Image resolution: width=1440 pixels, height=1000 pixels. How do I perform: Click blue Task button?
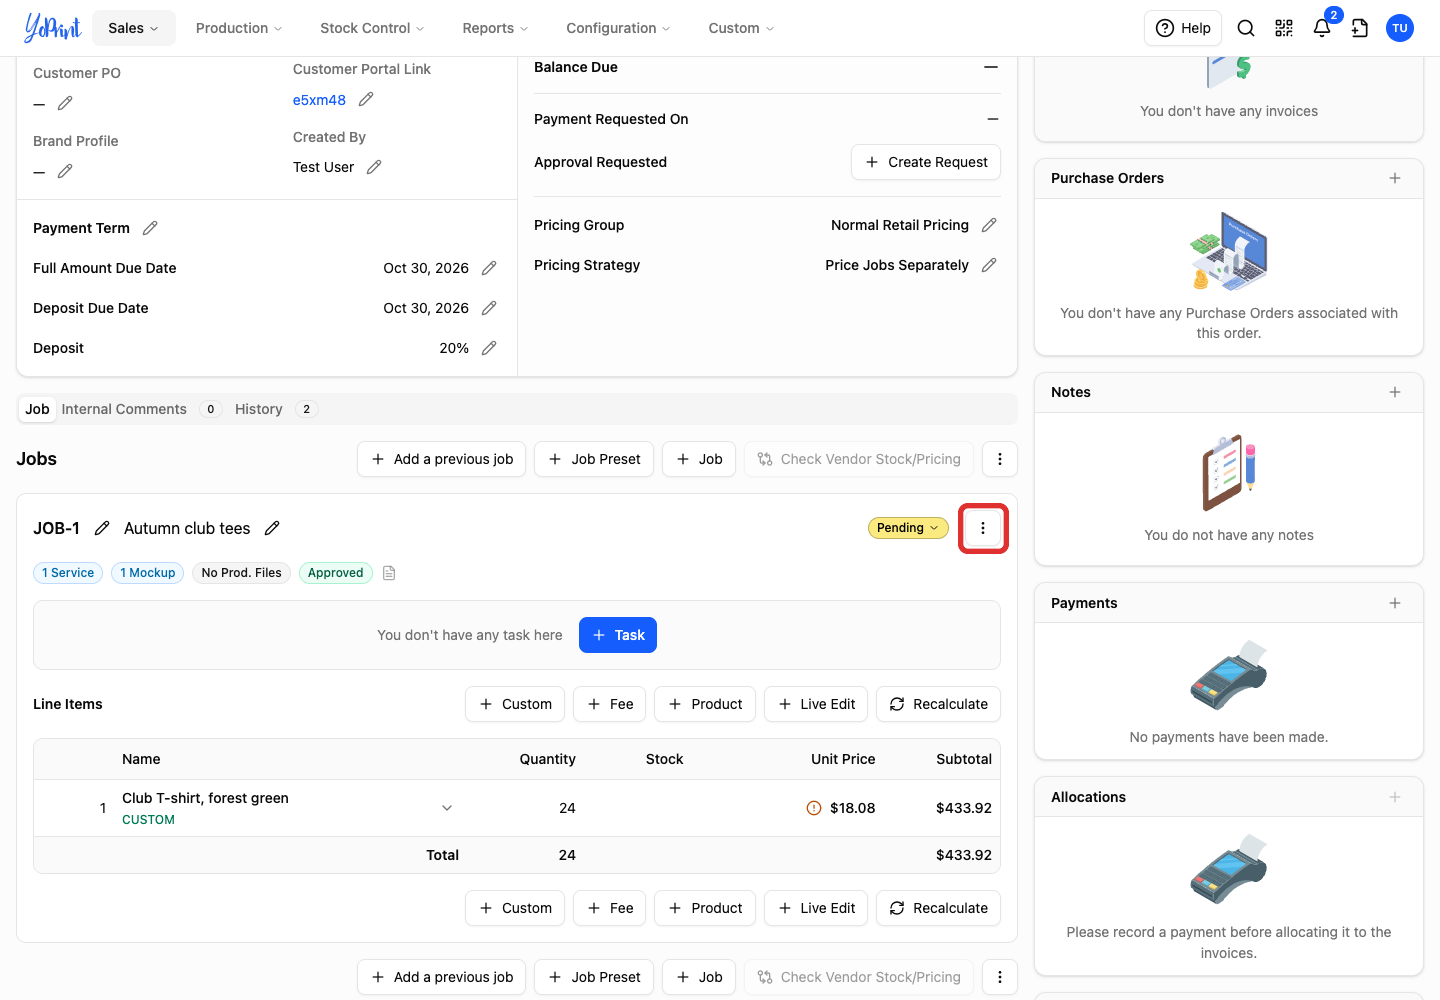(618, 635)
